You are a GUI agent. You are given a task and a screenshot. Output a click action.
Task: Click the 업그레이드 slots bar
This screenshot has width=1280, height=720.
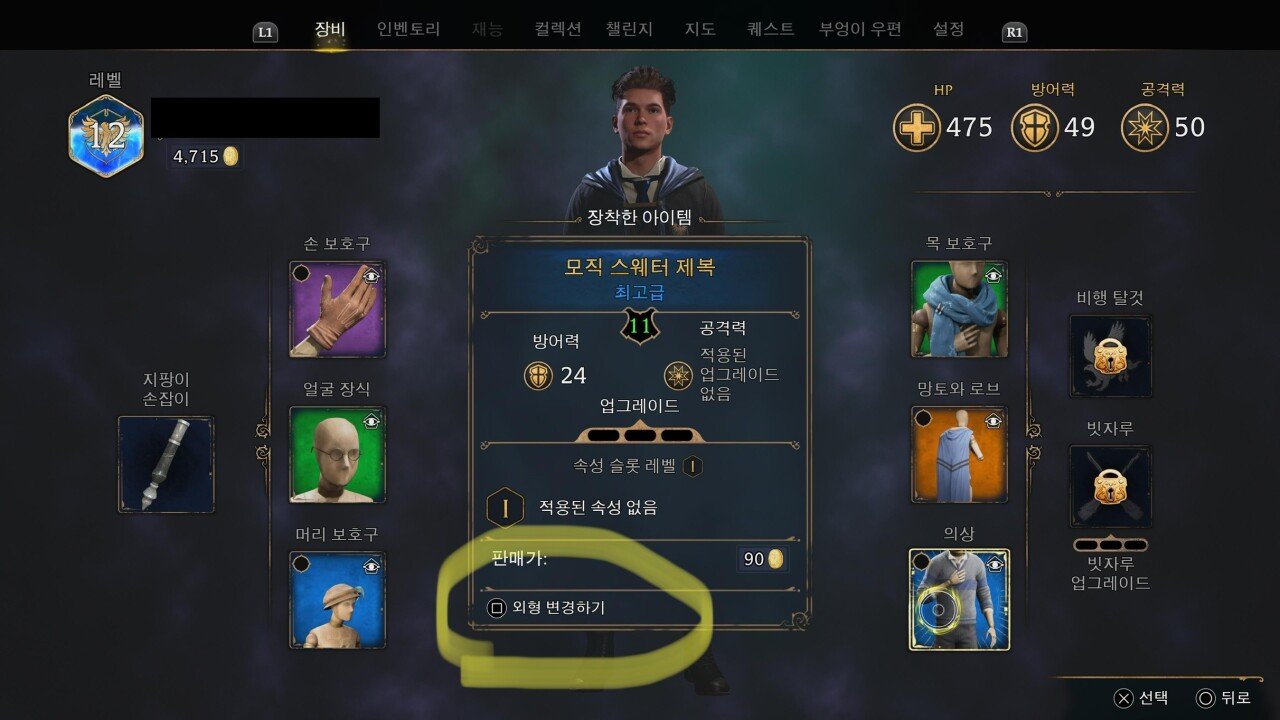[640, 435]
